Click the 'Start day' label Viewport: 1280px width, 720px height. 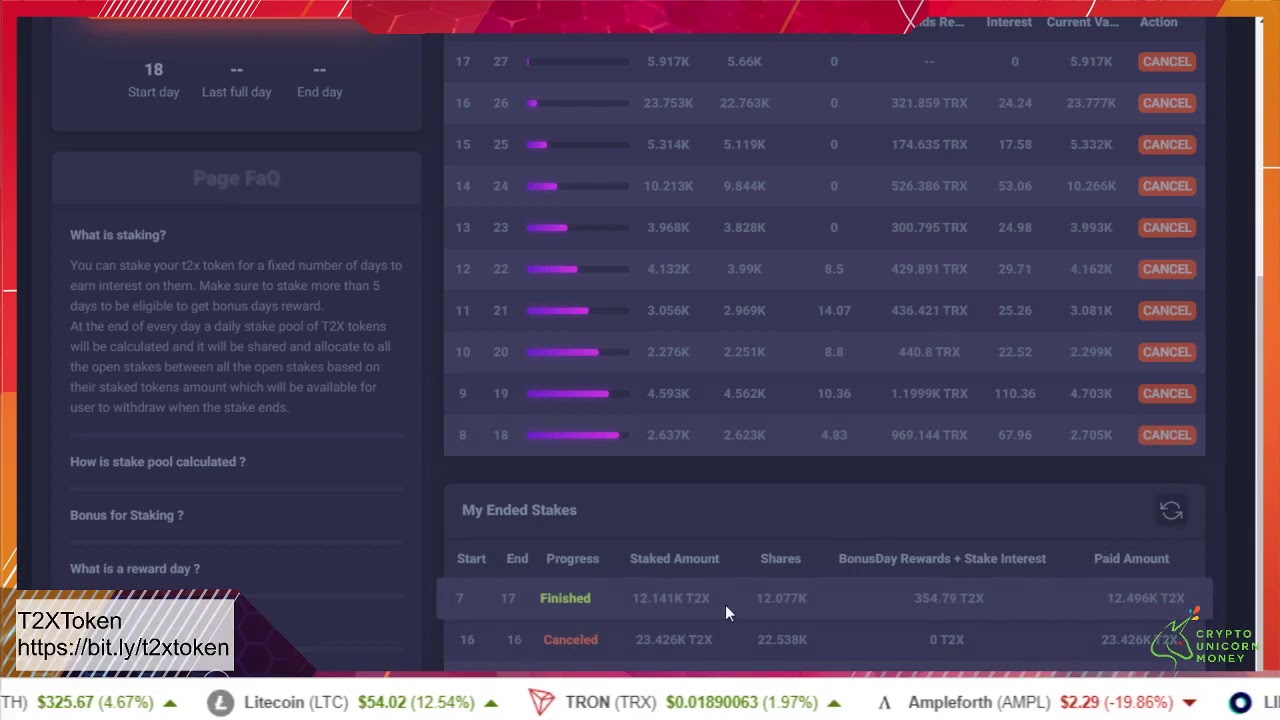(153, 92)
